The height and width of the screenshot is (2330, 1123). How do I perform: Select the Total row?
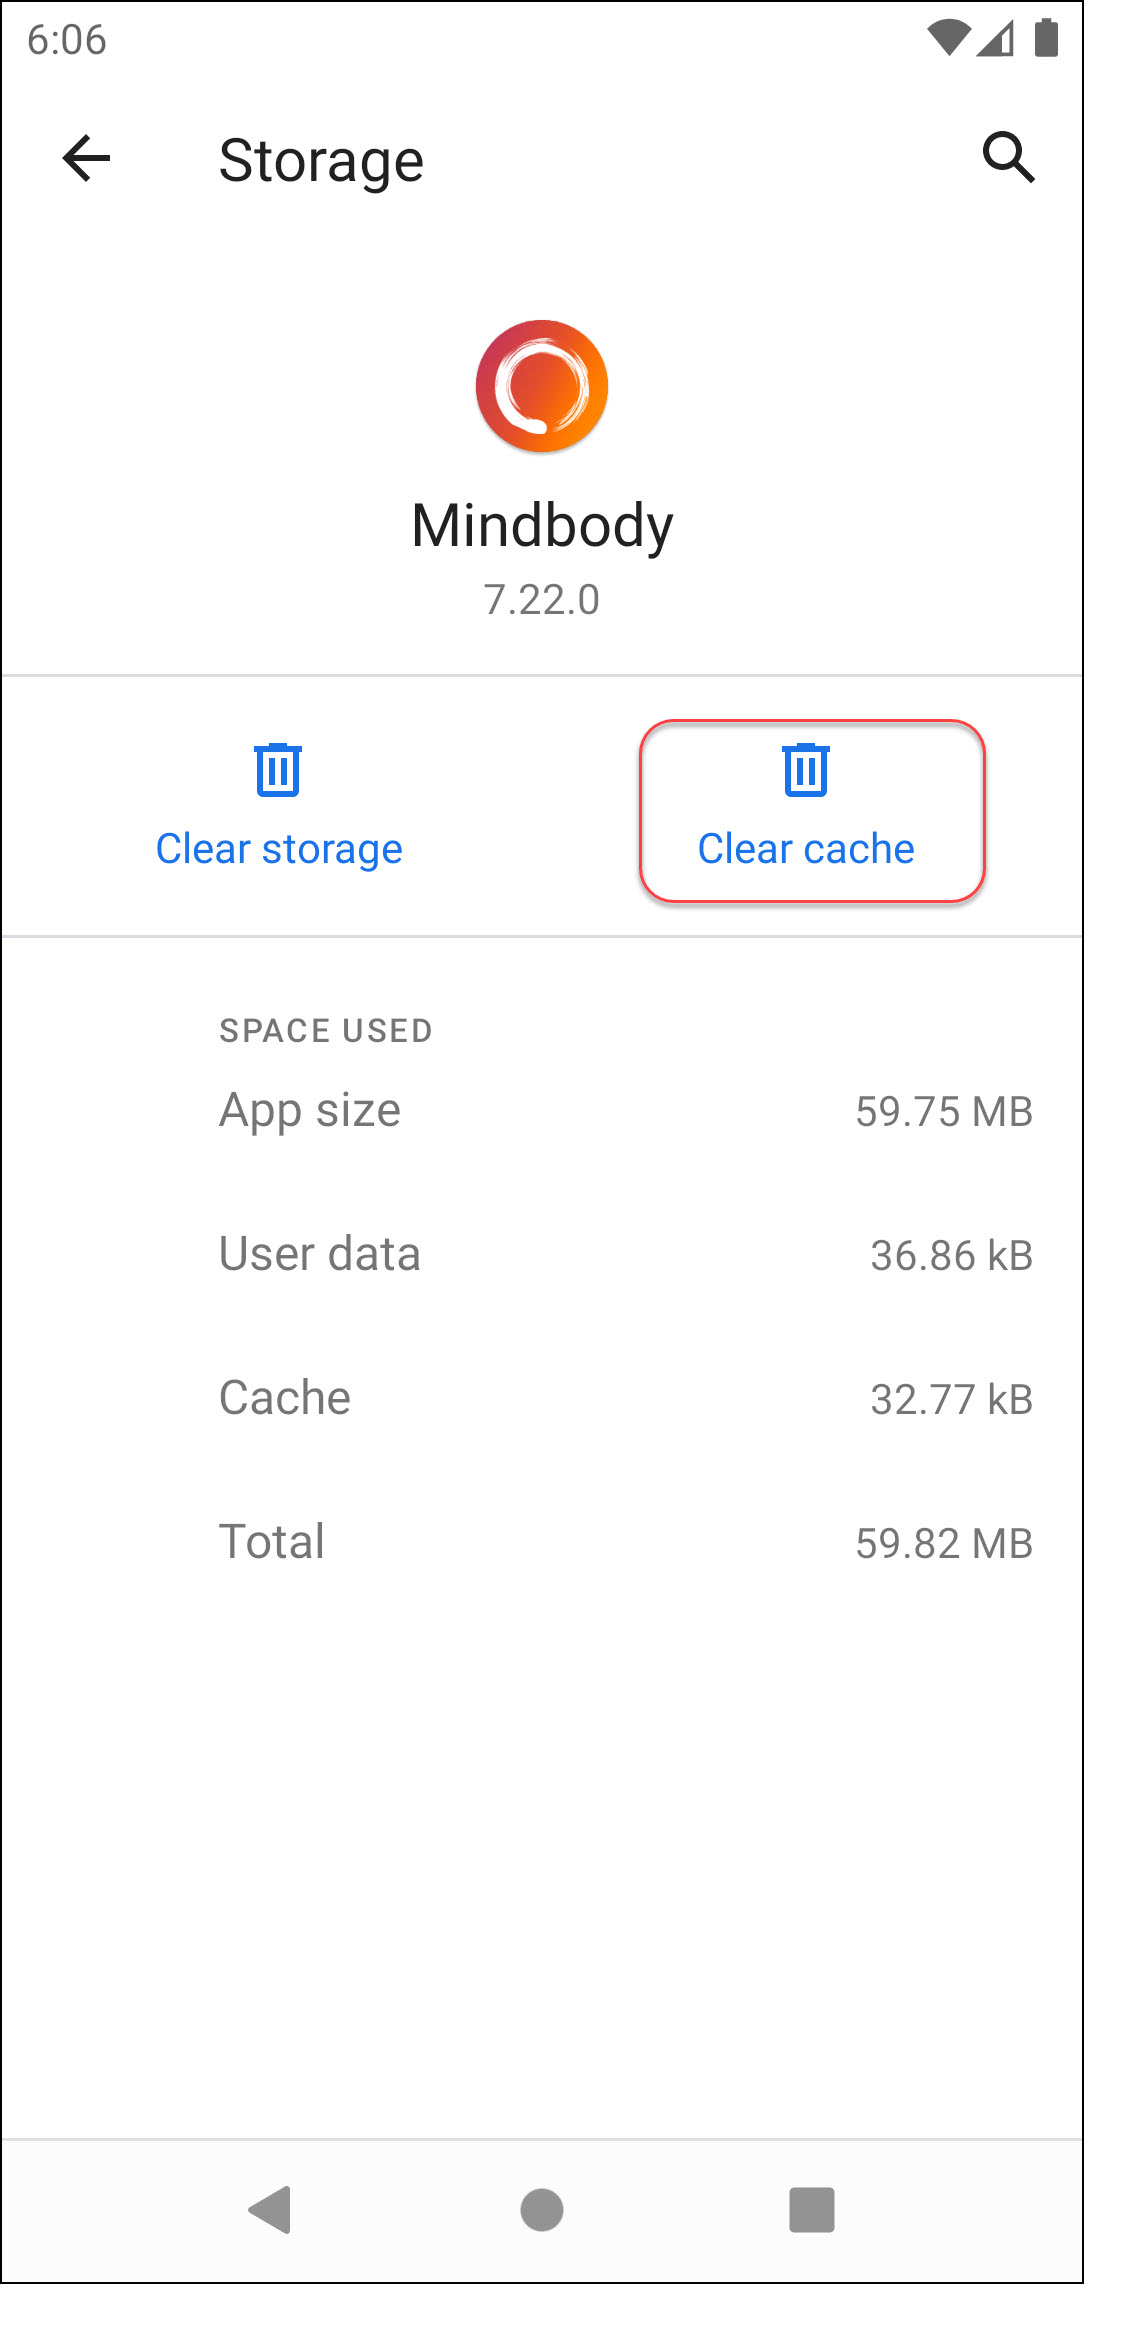pos(625,1542)
